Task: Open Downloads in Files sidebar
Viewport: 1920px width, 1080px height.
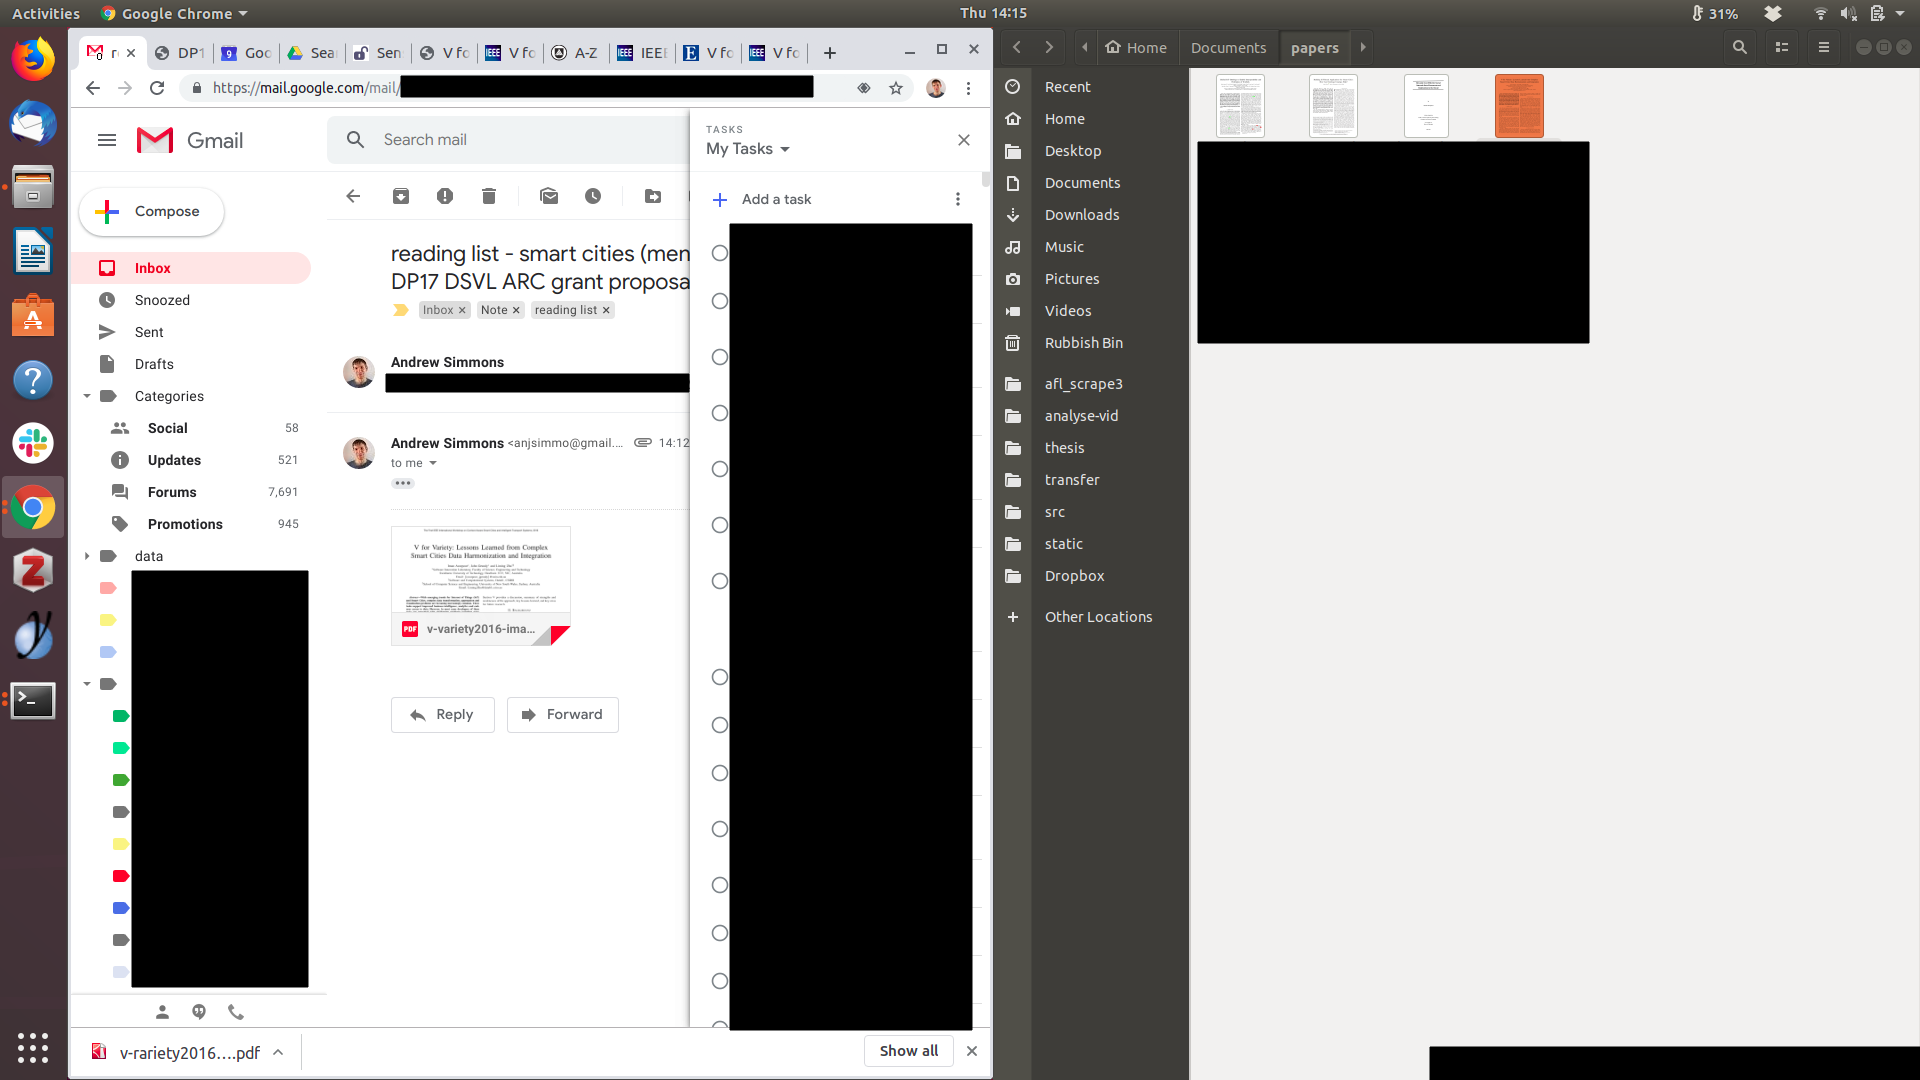Action: [x=1081, y=215]
